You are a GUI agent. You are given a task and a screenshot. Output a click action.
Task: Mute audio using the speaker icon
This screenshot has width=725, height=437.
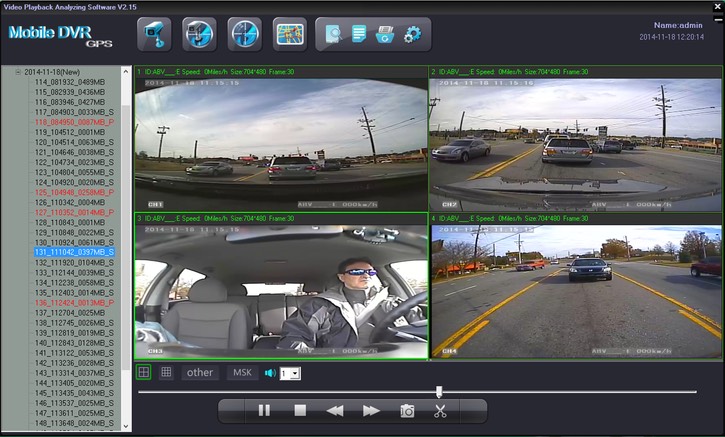click(x=269, y=373)
